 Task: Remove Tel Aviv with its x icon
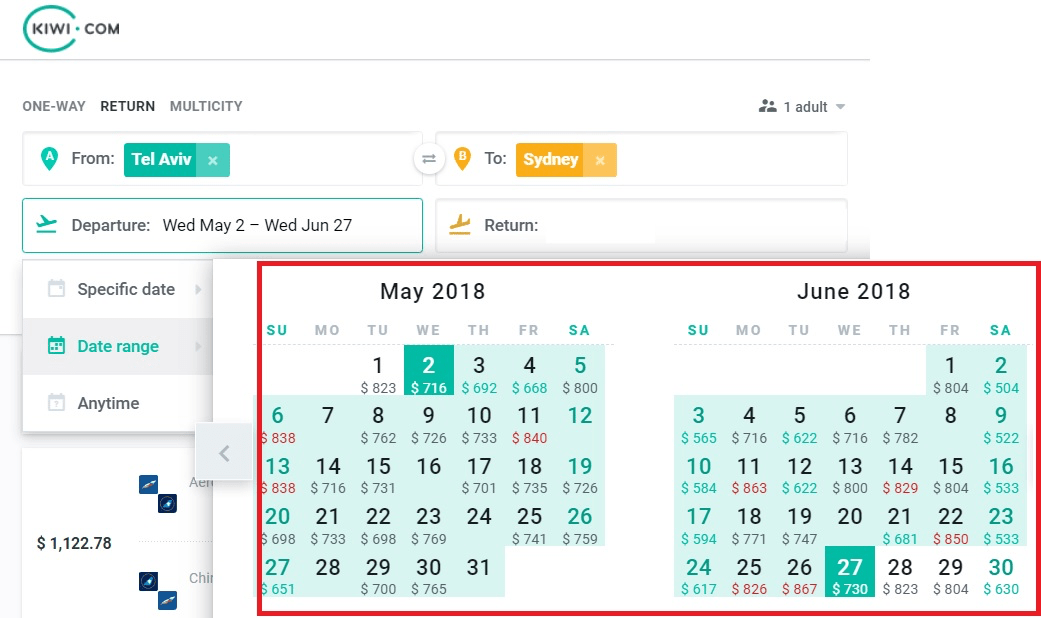pyautogui.click(x=212, y=160)
